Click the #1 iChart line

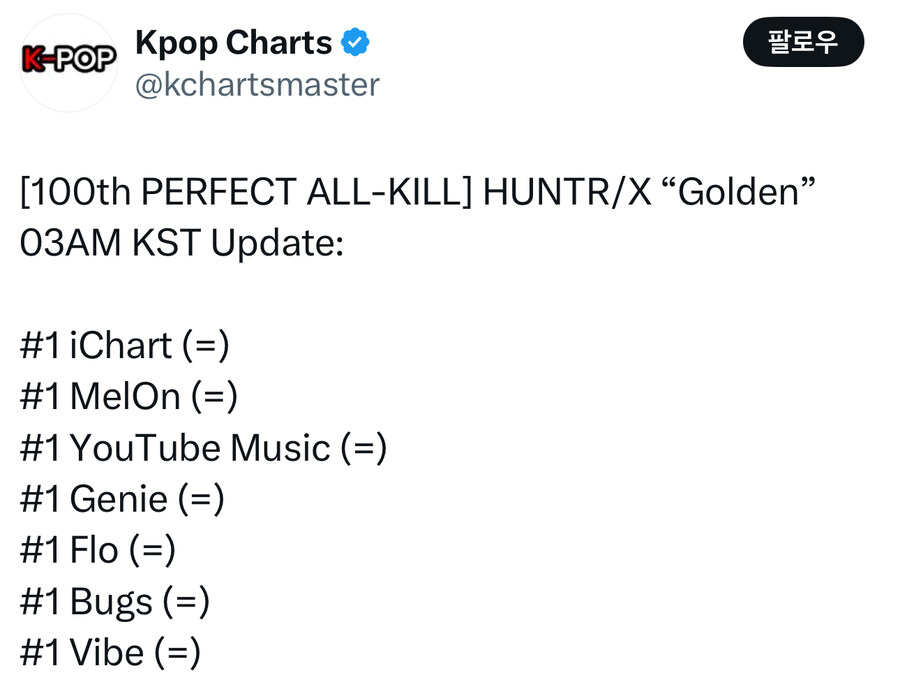coord(125,346)
